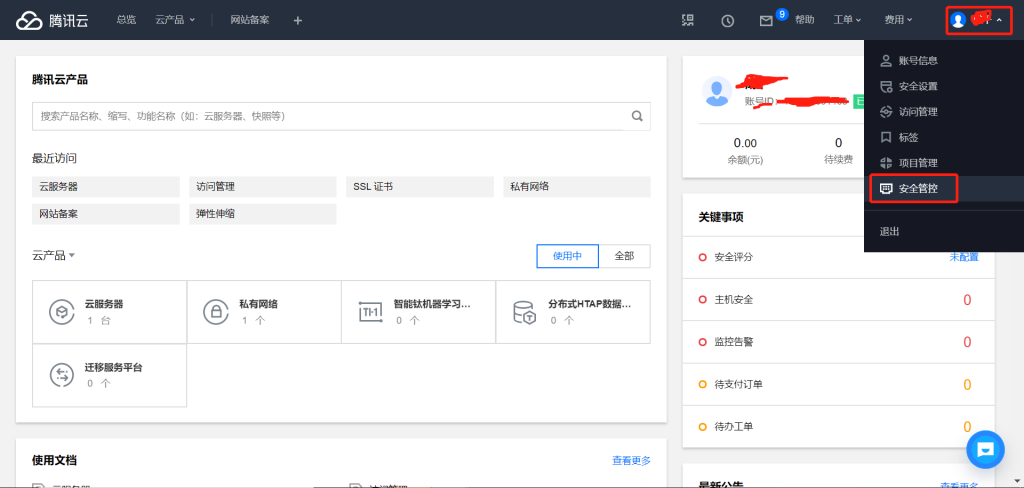
Task: Click the large profile avatar in account card
Action: click(x=717, y=91)
